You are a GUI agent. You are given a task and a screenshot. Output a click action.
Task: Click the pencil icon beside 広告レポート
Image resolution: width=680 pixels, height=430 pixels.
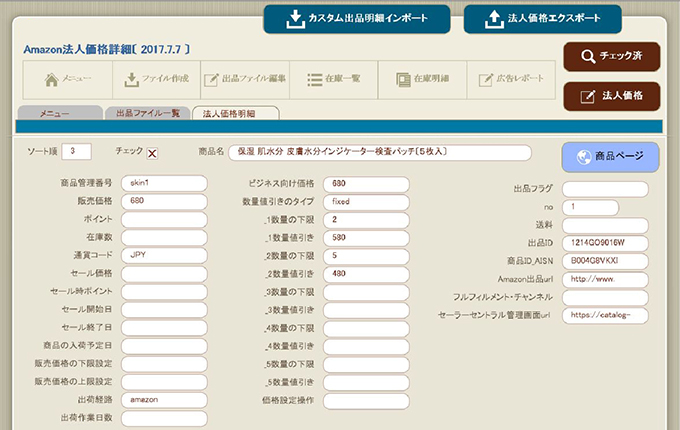(486, 79)
